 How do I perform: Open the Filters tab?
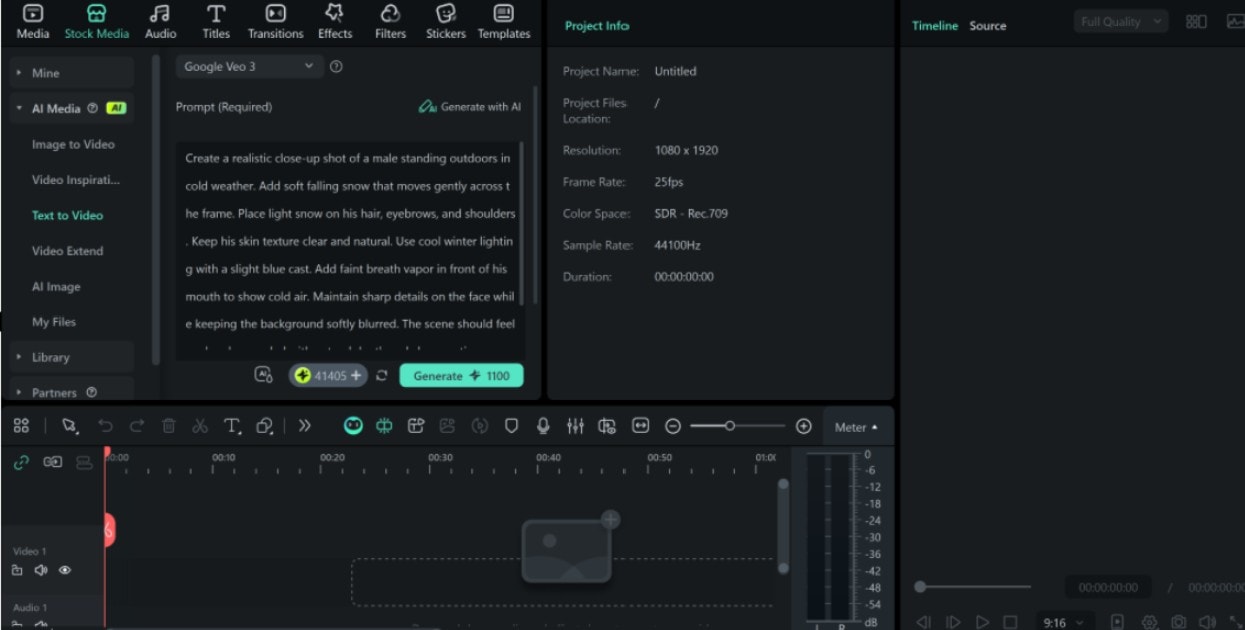coord(390,22)
